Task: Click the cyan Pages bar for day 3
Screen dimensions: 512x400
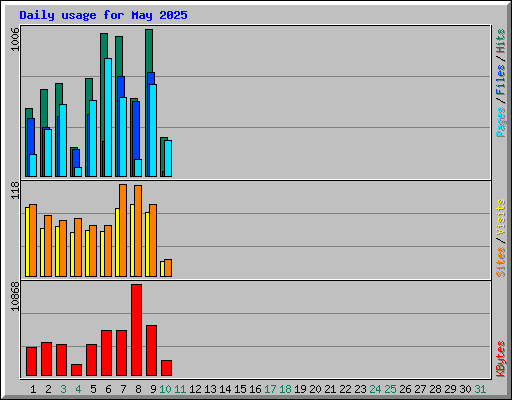Action: [x=63, y=140]
